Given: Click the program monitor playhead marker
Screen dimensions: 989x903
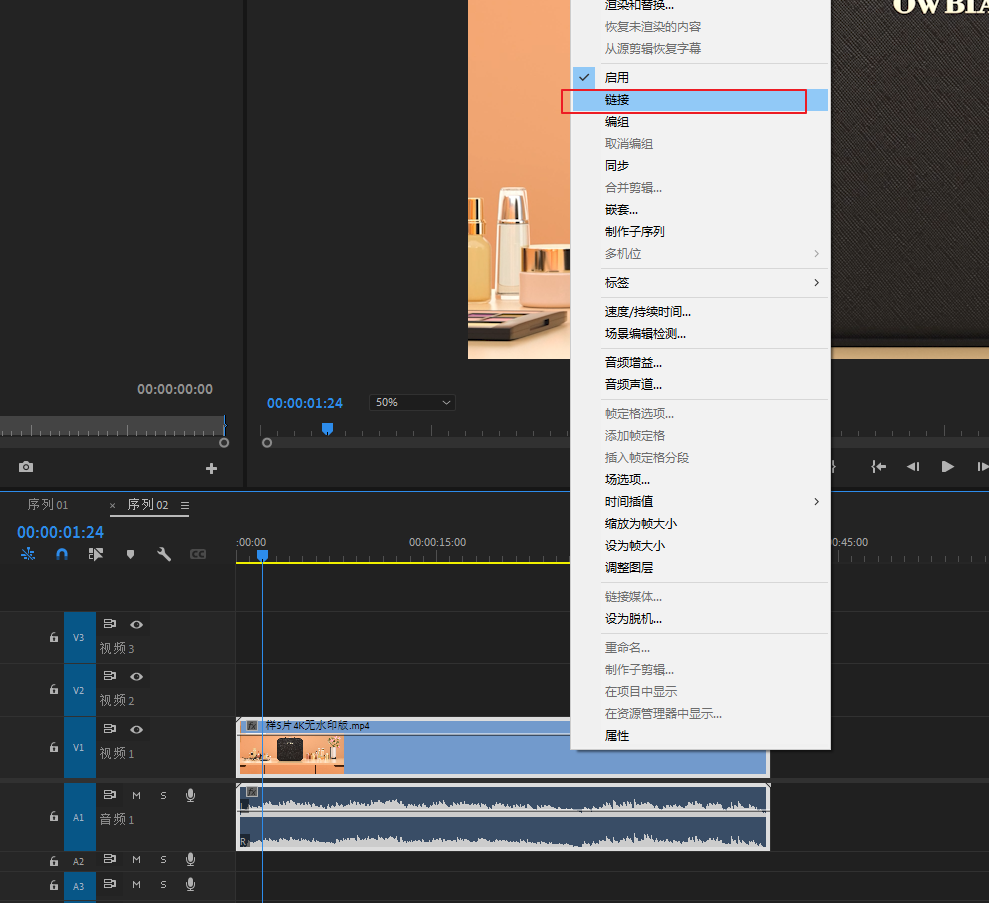Looking at the screenshot, I should (327, 428).
